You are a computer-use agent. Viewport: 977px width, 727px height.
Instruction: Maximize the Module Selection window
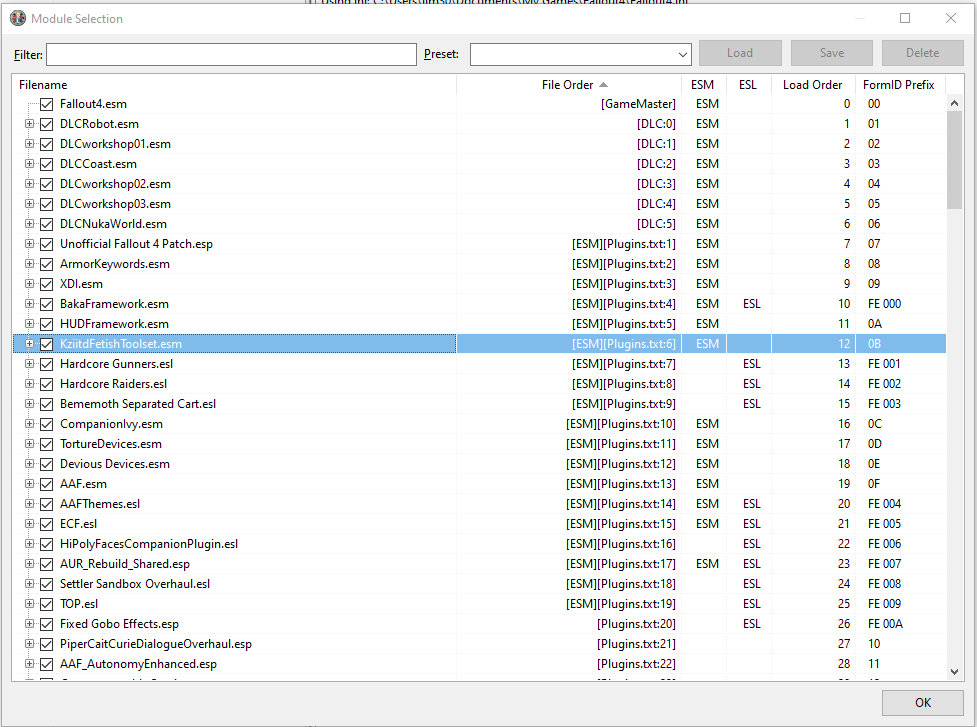pos(905,18)
